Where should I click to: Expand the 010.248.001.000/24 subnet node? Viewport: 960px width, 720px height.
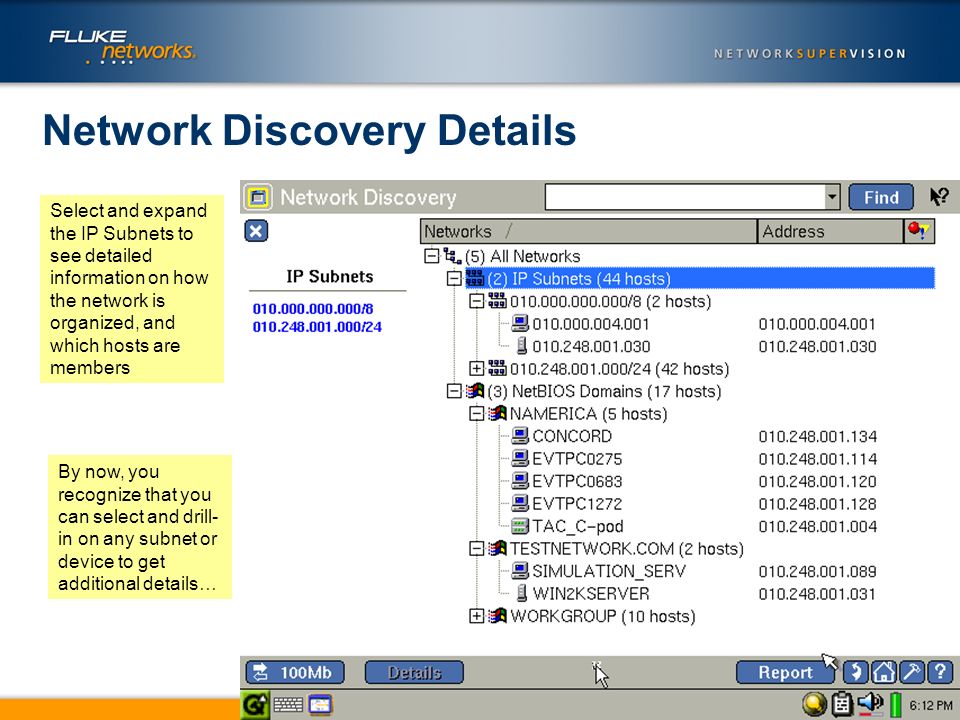[476, 369]
